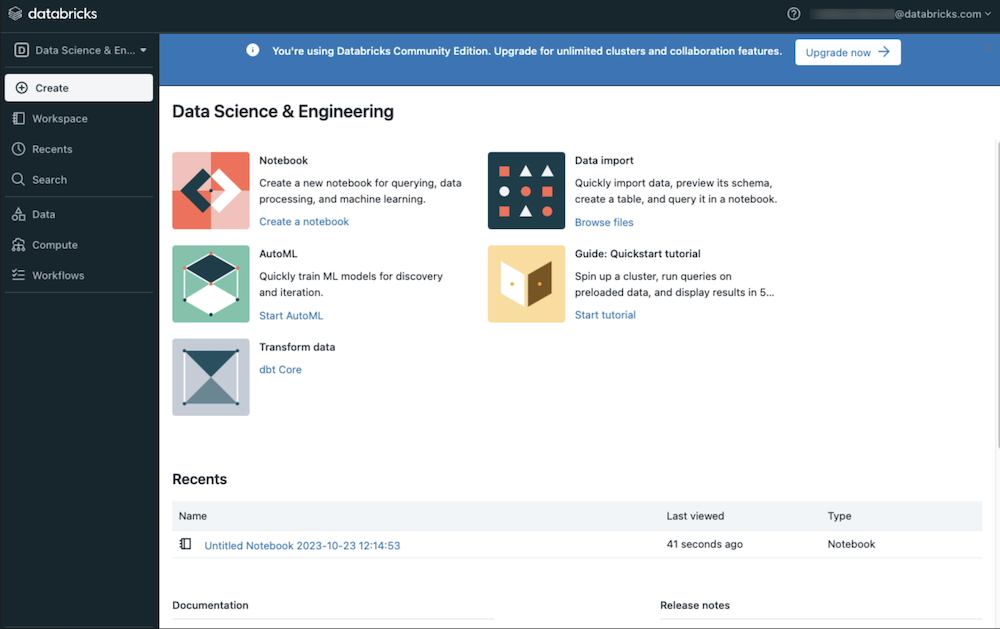Screen dimensions: 1000x629
Task: Click the 'Data import' card title
Action: [604, 161]
